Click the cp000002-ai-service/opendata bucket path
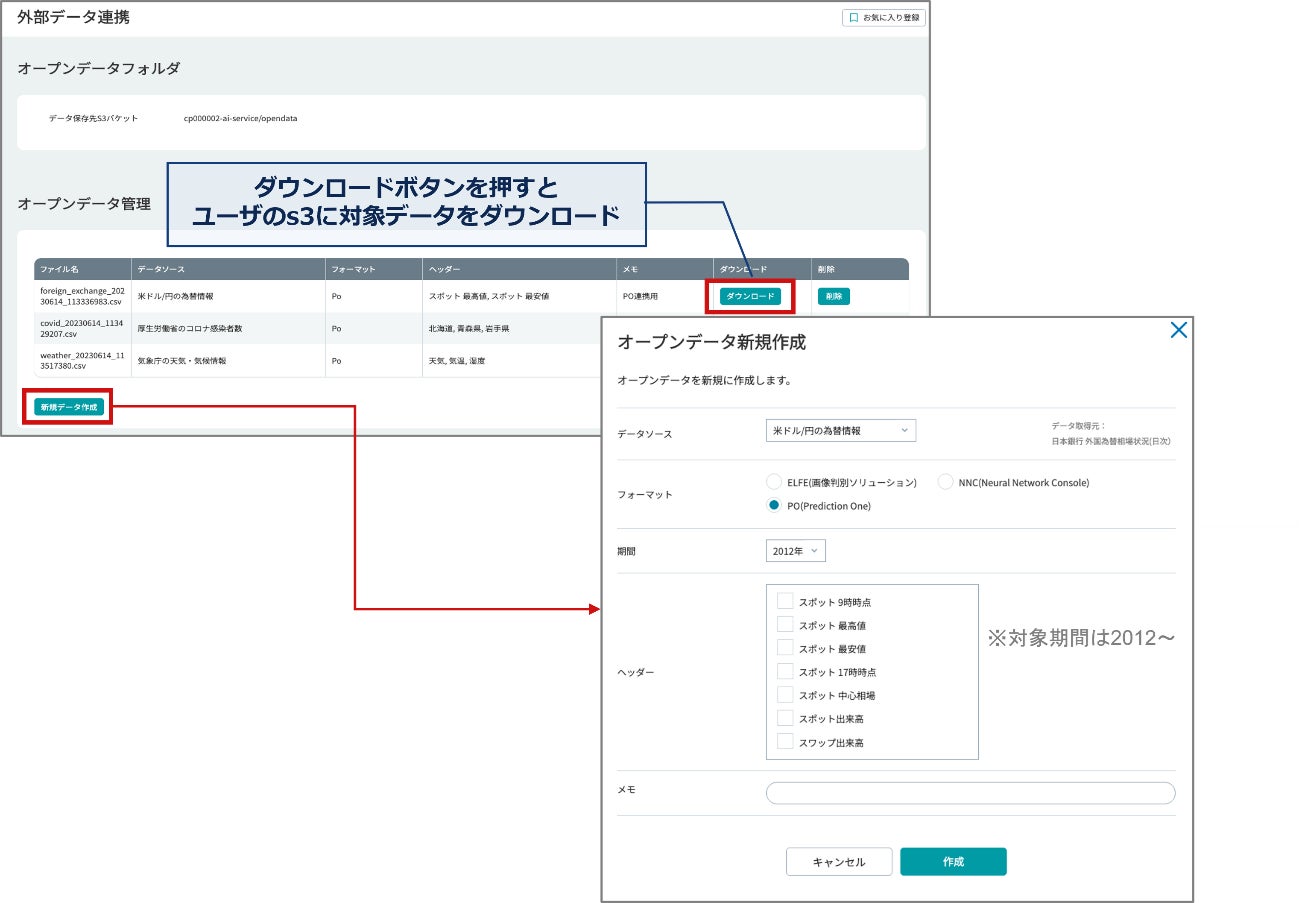This screenshot has height=903, width=1299. 241,118
